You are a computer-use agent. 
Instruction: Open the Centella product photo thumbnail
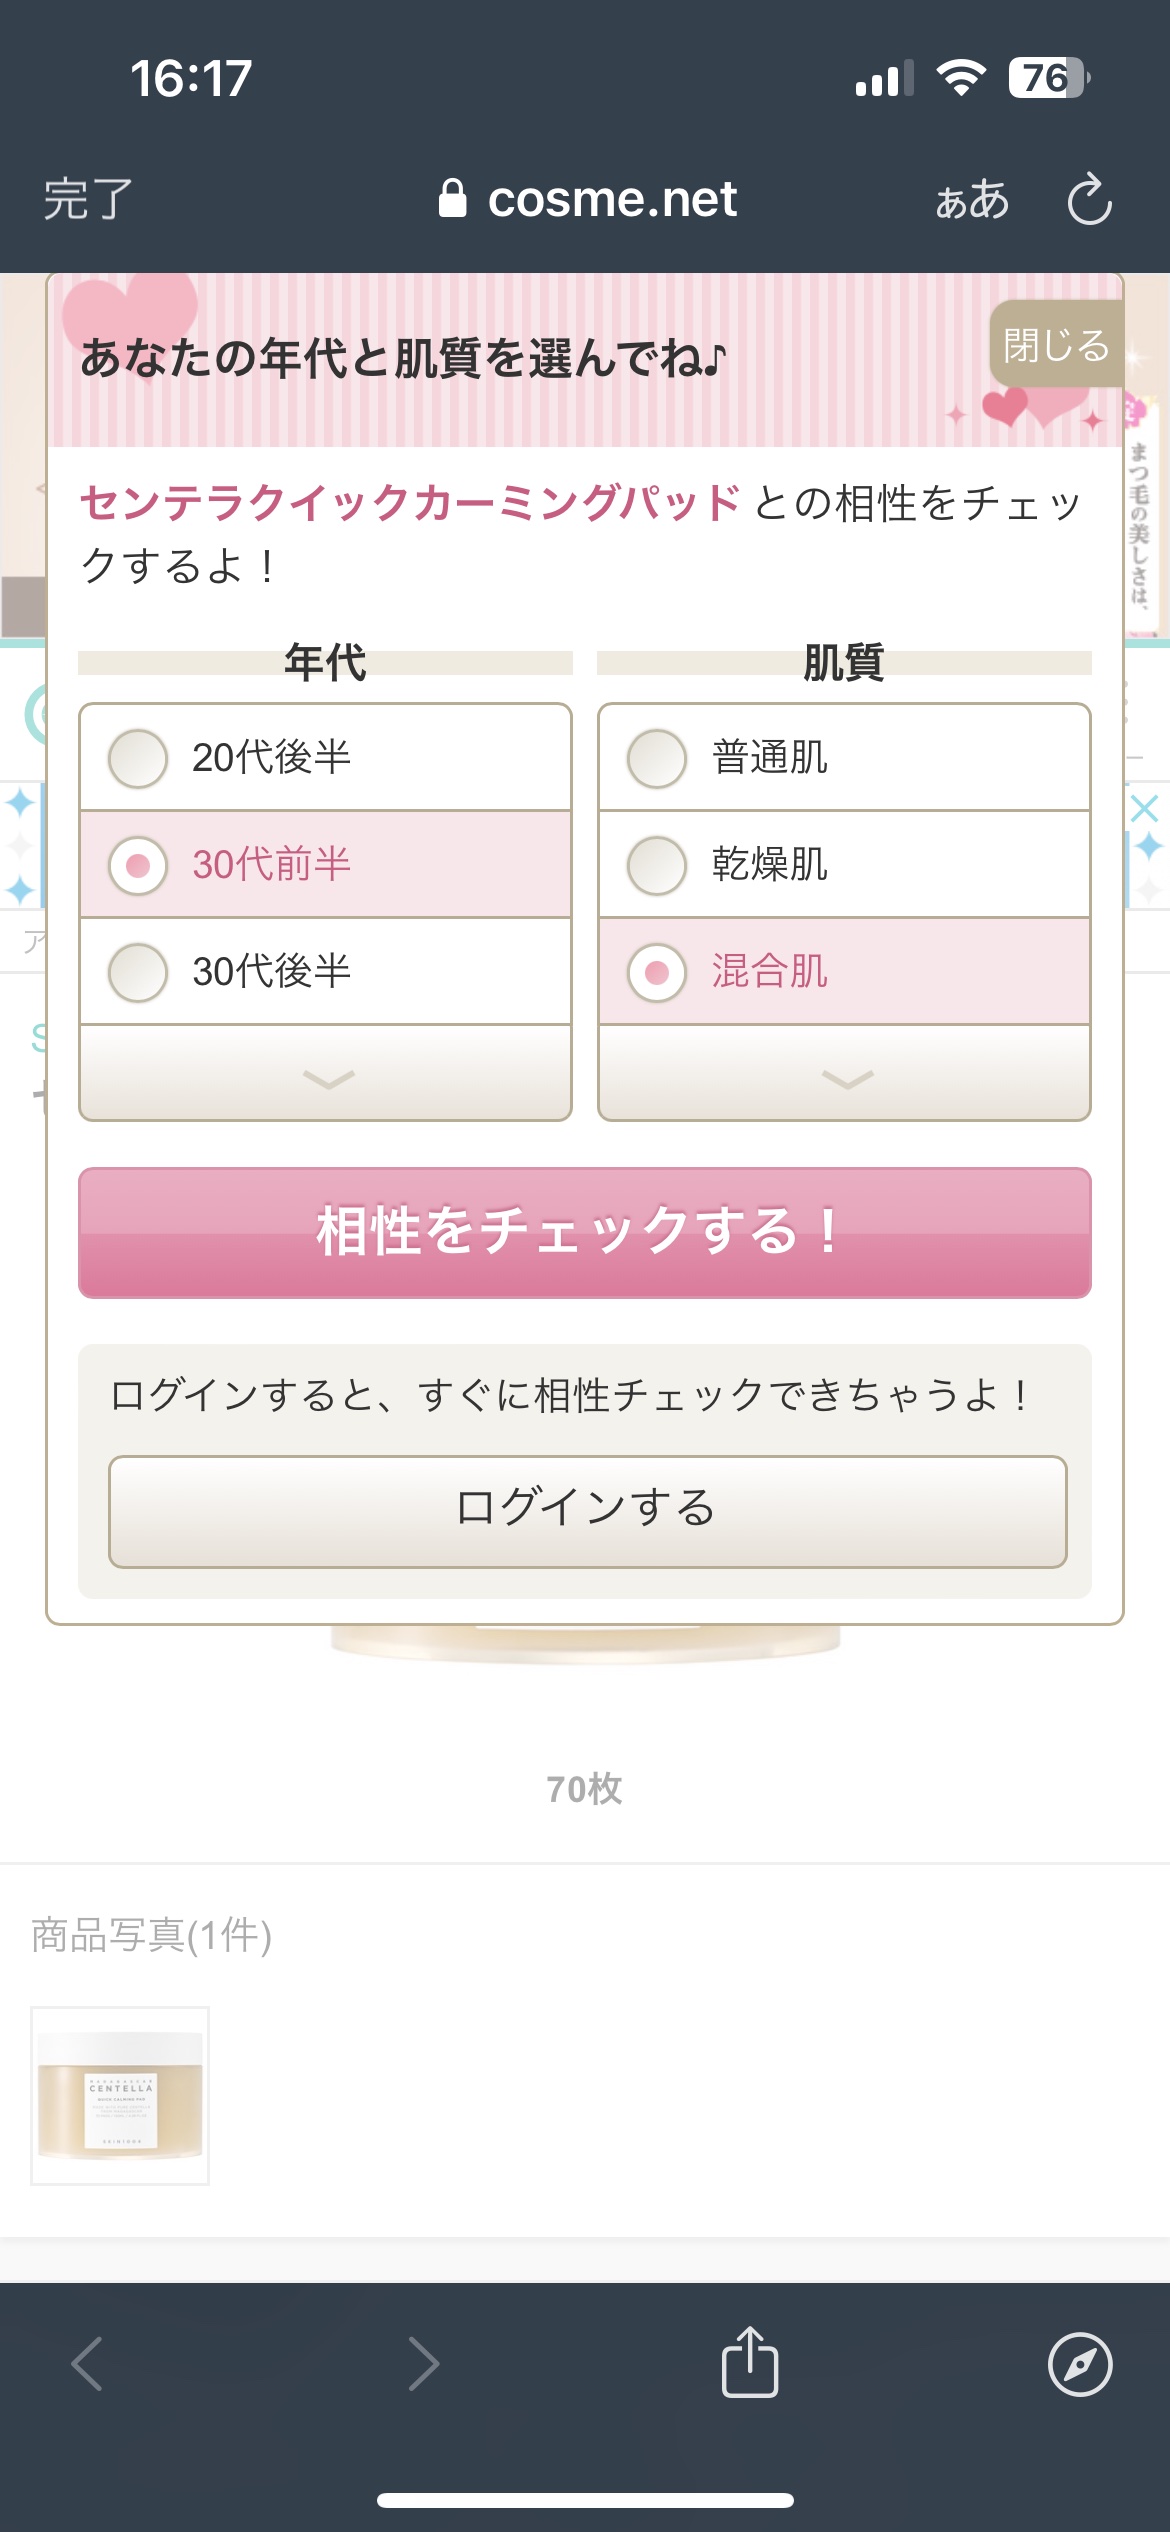click(x=120, y=2096)
